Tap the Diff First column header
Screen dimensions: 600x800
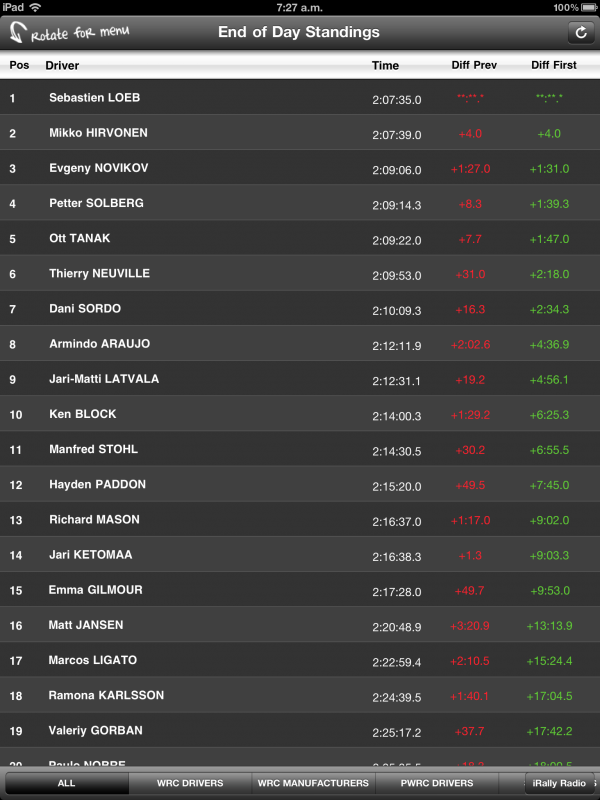(554, 66)
